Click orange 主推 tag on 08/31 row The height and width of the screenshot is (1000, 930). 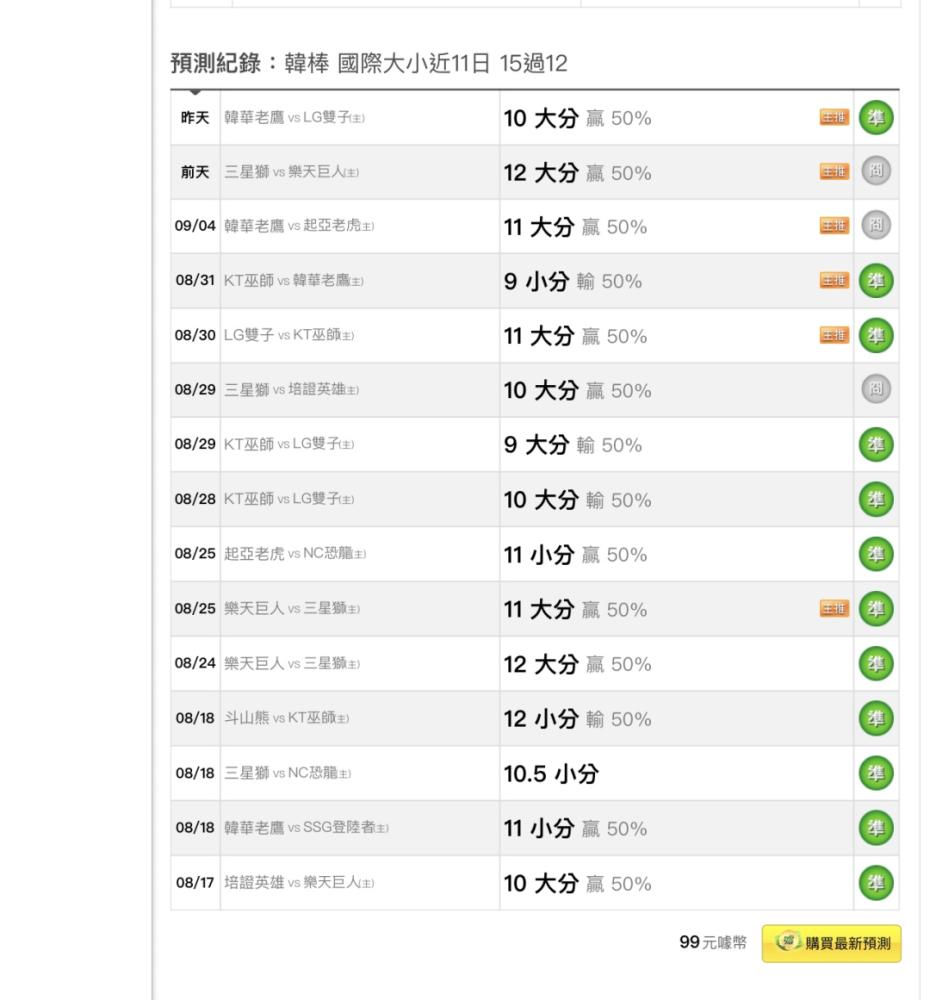pyautogui.click(x=834, y=280)
